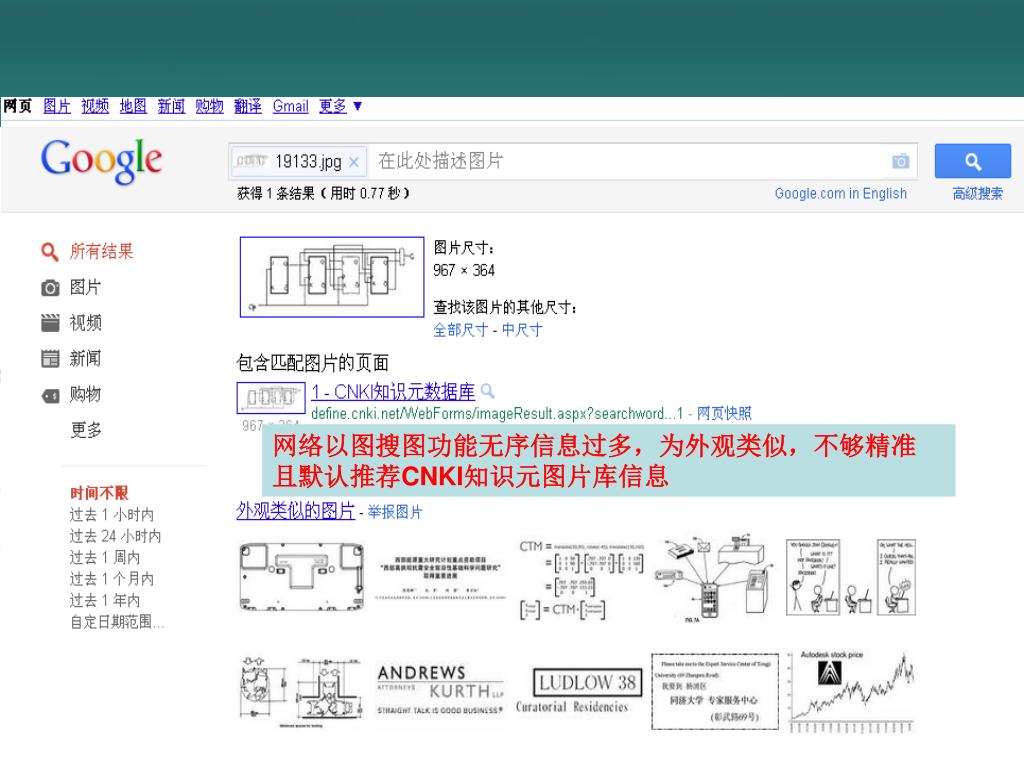Open the Autodesk stock price chart thumbnail
The image size is (1024, 768).
[851, 692]
